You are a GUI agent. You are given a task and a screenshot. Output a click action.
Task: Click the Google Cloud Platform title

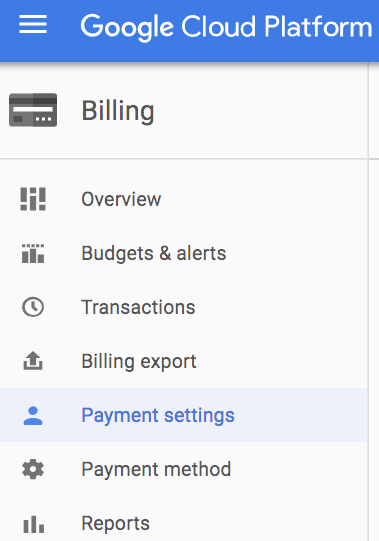click(x=226, y=27)
